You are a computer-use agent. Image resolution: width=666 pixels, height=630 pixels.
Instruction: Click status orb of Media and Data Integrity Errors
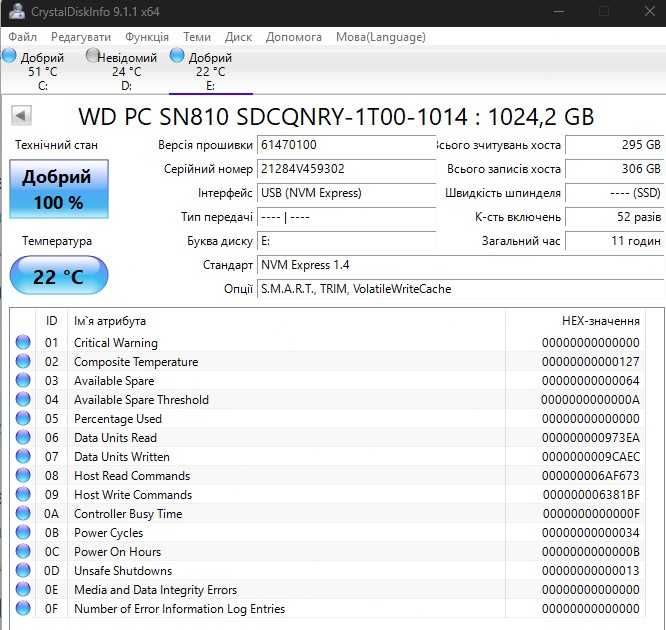point(23,589)
